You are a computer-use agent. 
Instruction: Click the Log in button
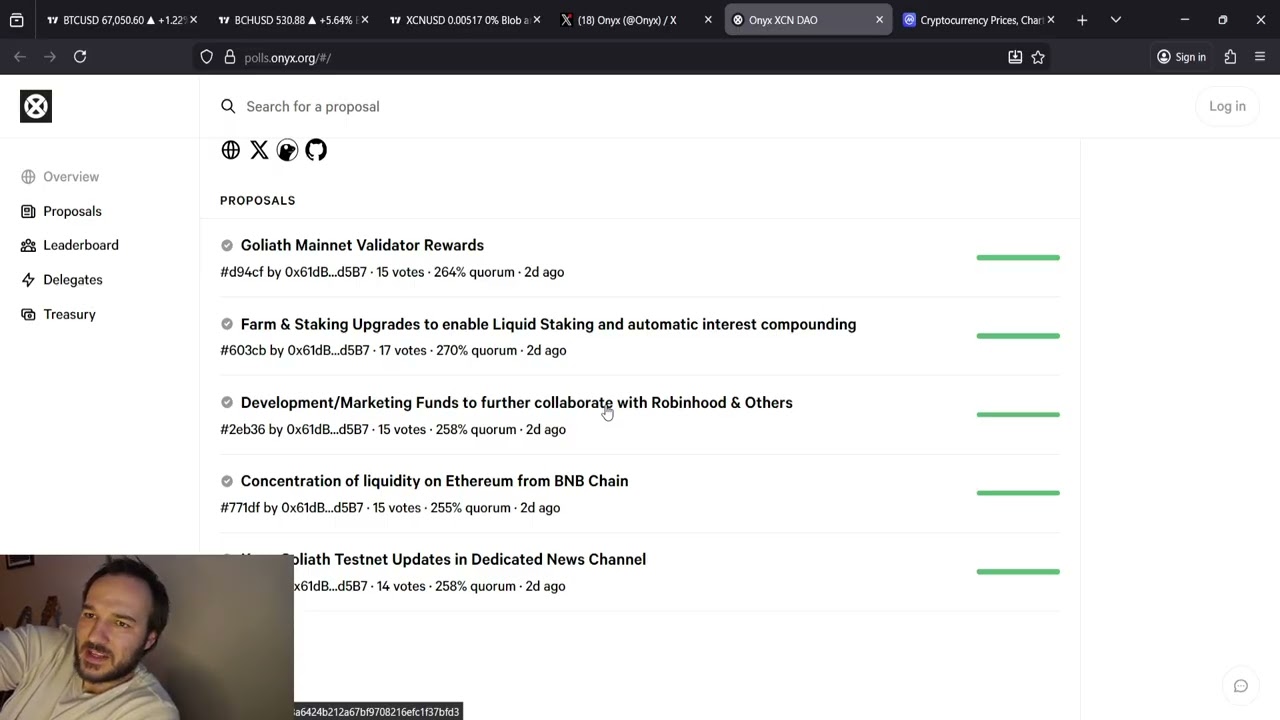click(x=1227, y=106)
